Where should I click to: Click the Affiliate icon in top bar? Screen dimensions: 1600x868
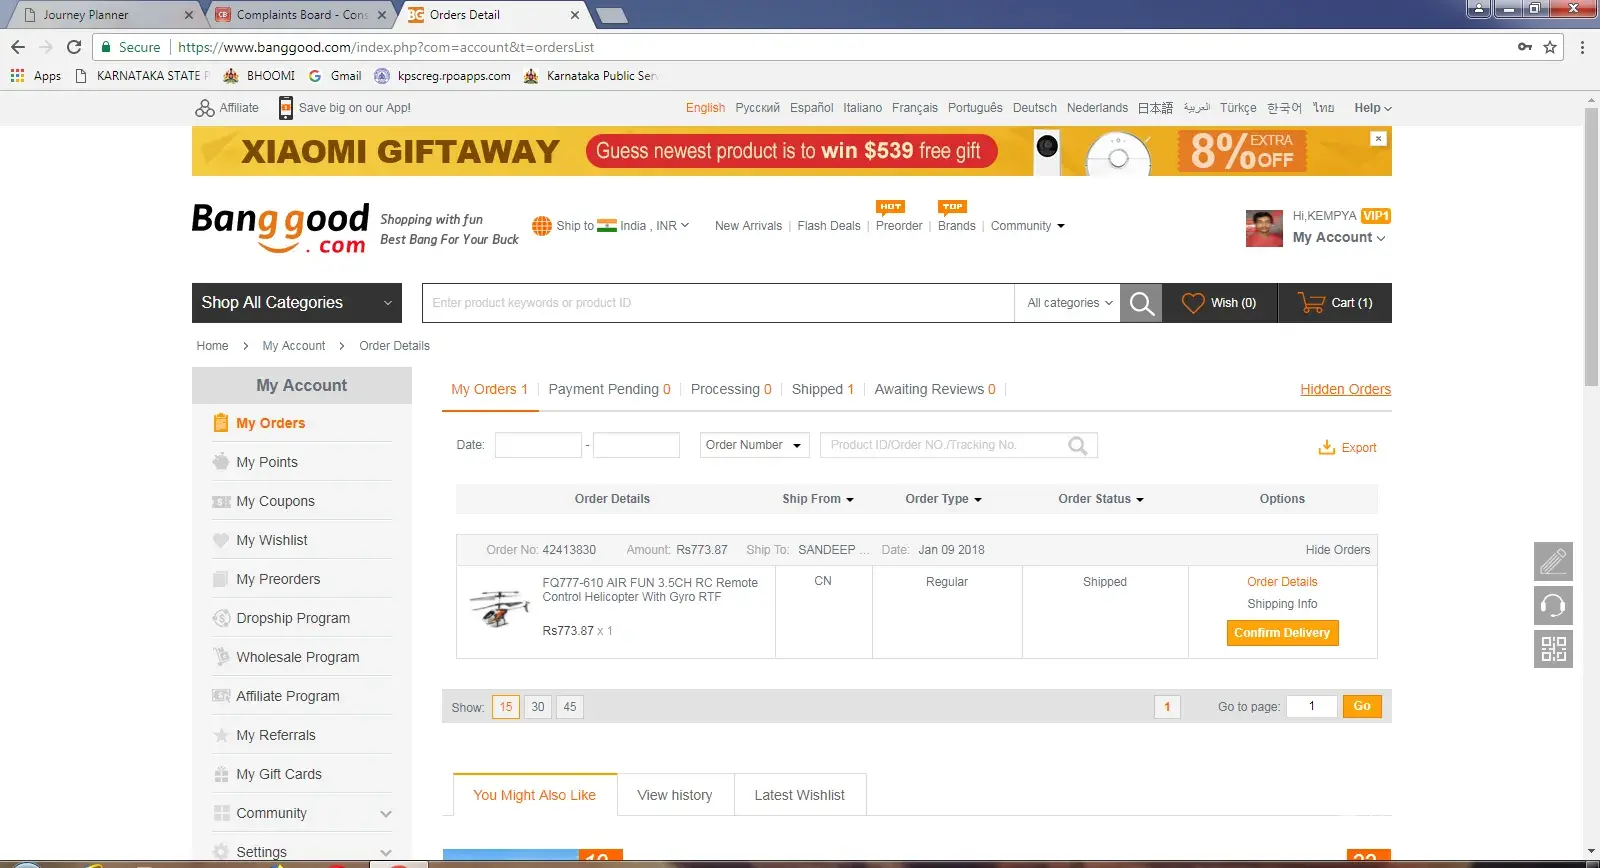point(205,108)
